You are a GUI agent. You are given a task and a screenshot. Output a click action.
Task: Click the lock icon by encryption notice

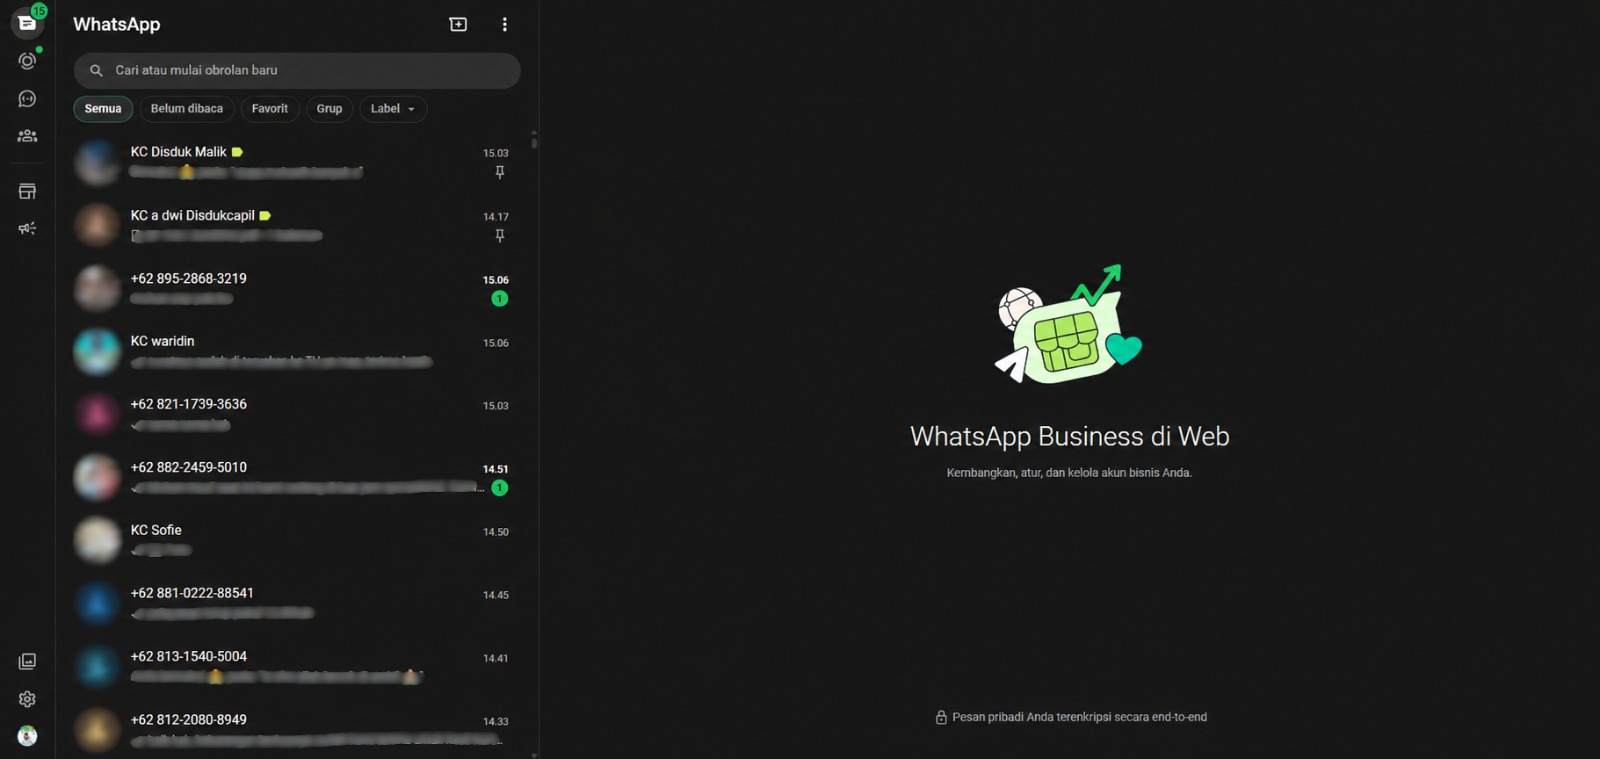click(x=941, y=717)
